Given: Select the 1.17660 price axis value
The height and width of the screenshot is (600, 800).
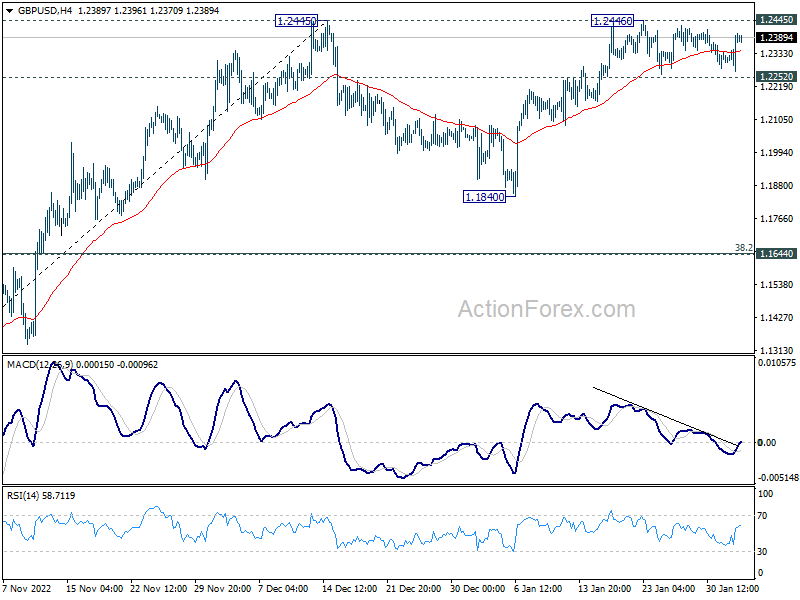Looking at the screenshot, I should tap(776, 218).
